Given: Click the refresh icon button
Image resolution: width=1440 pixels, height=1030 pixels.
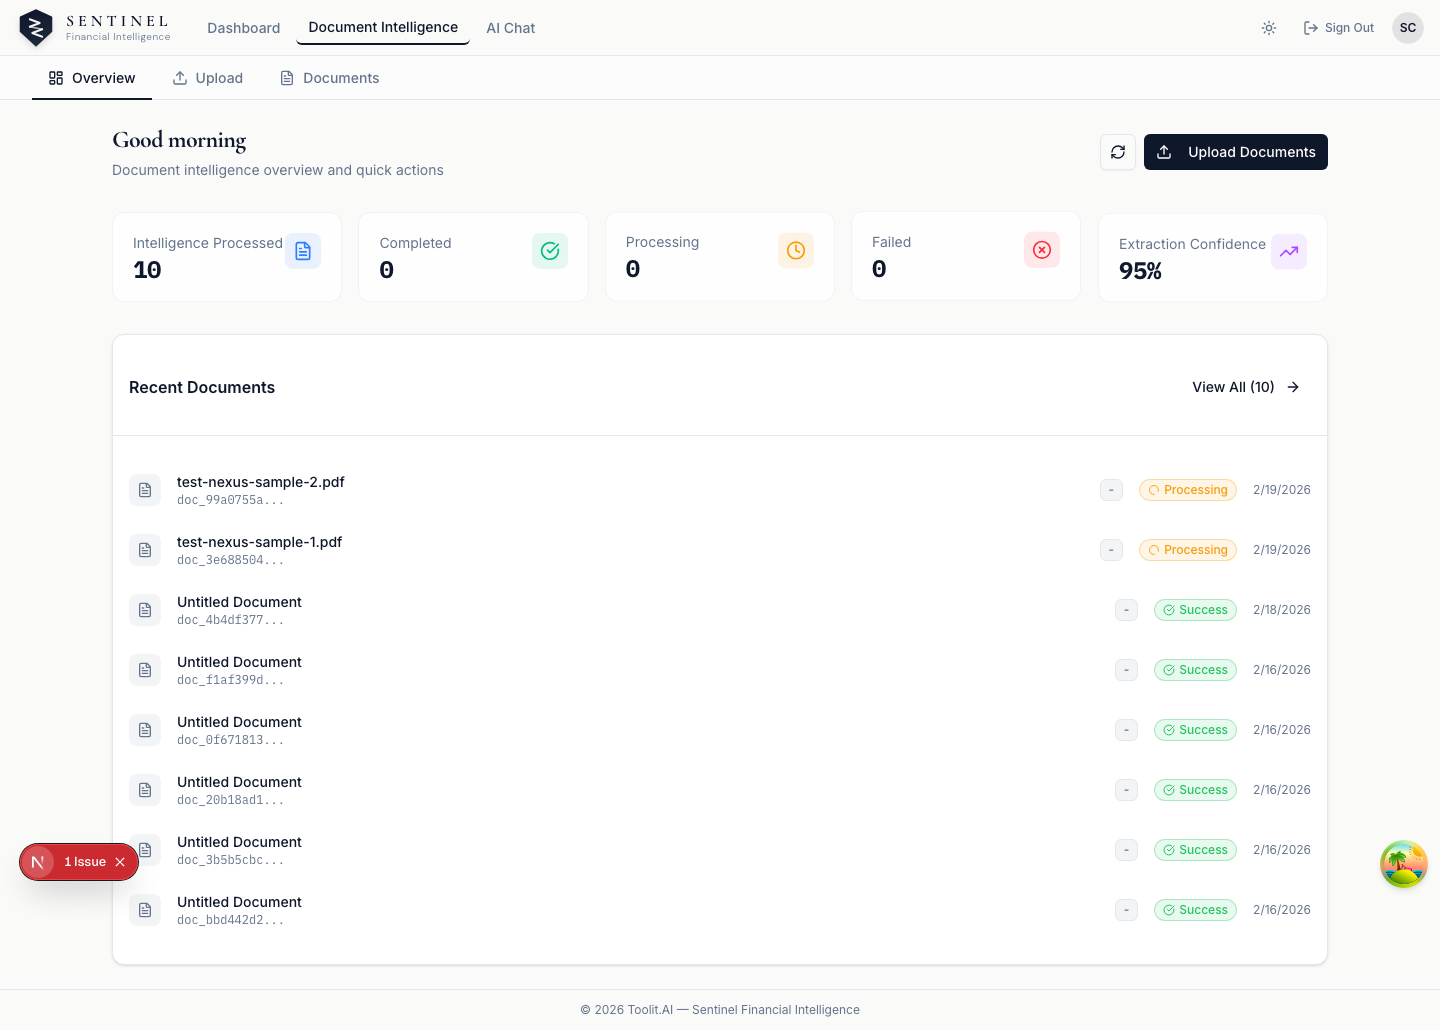Looking at the screenshot, I should 1118,152.
